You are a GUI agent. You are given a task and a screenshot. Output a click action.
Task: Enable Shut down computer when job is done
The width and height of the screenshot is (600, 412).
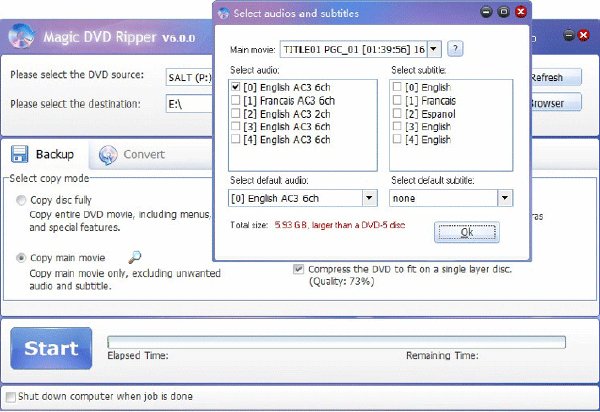pyautogui.click(x=11, y=396)
